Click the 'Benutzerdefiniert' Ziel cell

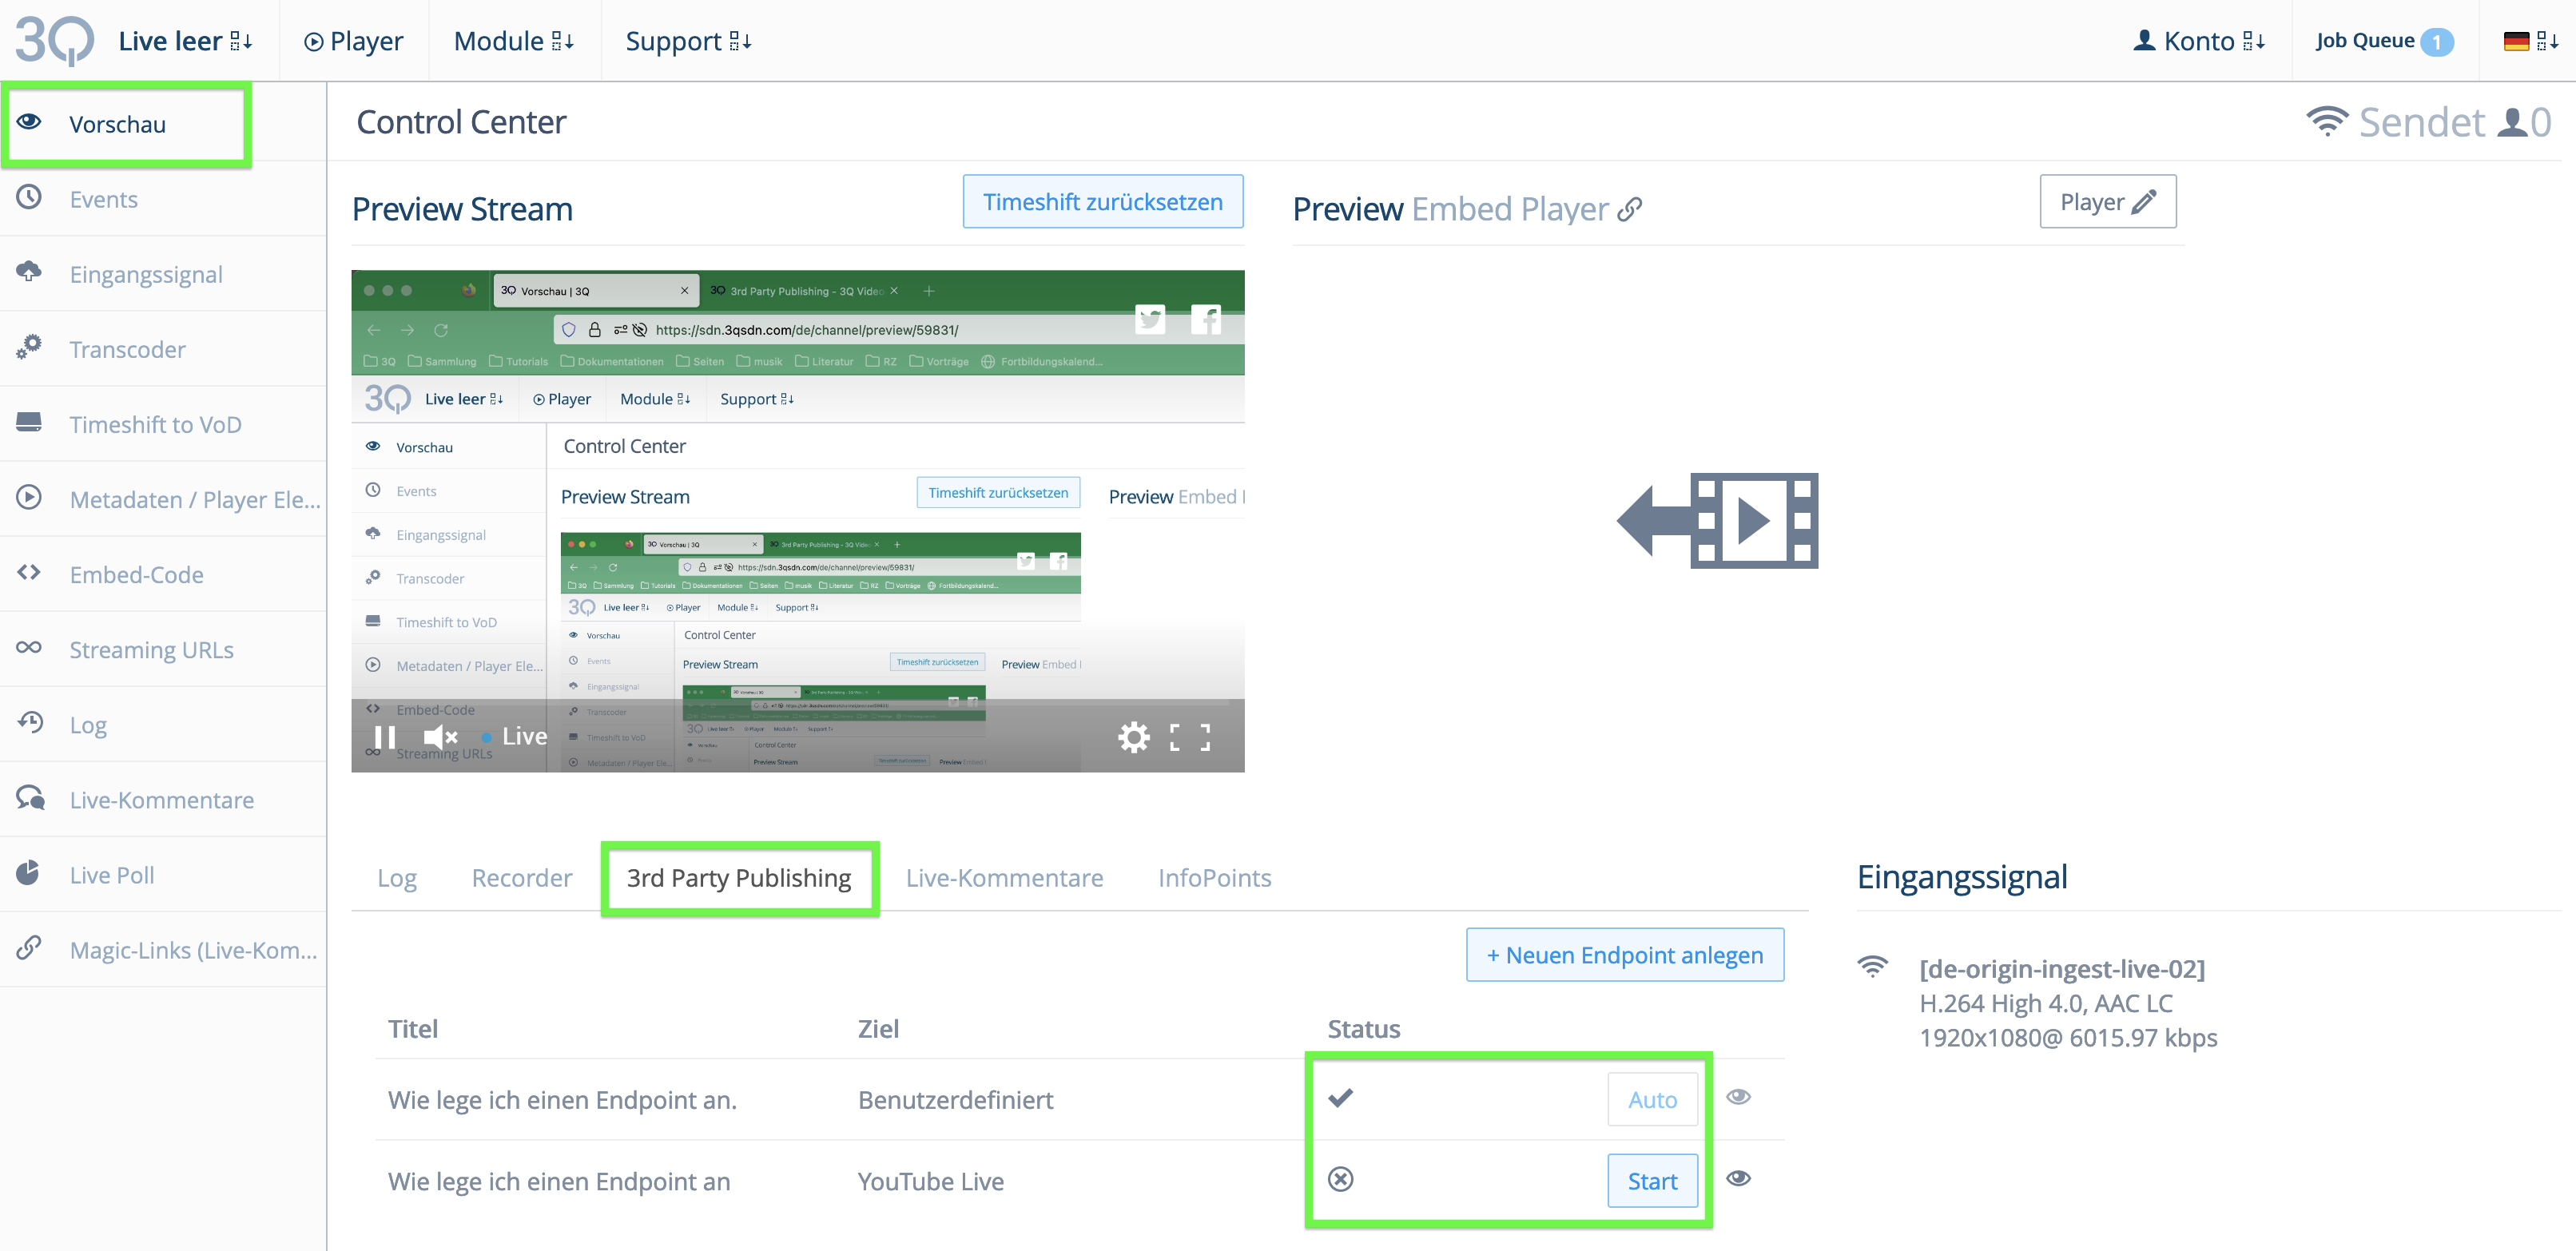pos(955,1099)
